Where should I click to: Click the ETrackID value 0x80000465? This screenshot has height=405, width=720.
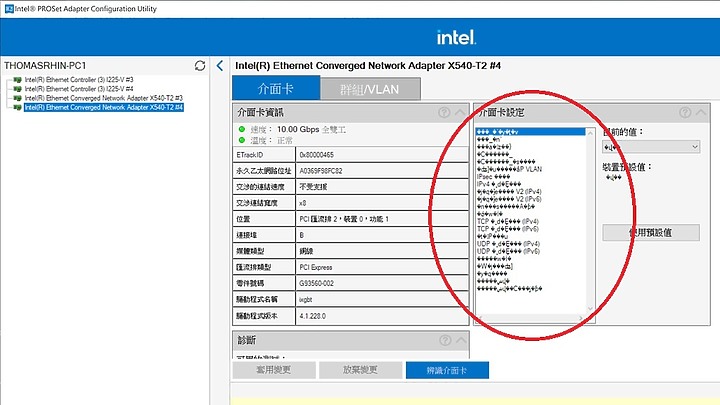316,155
